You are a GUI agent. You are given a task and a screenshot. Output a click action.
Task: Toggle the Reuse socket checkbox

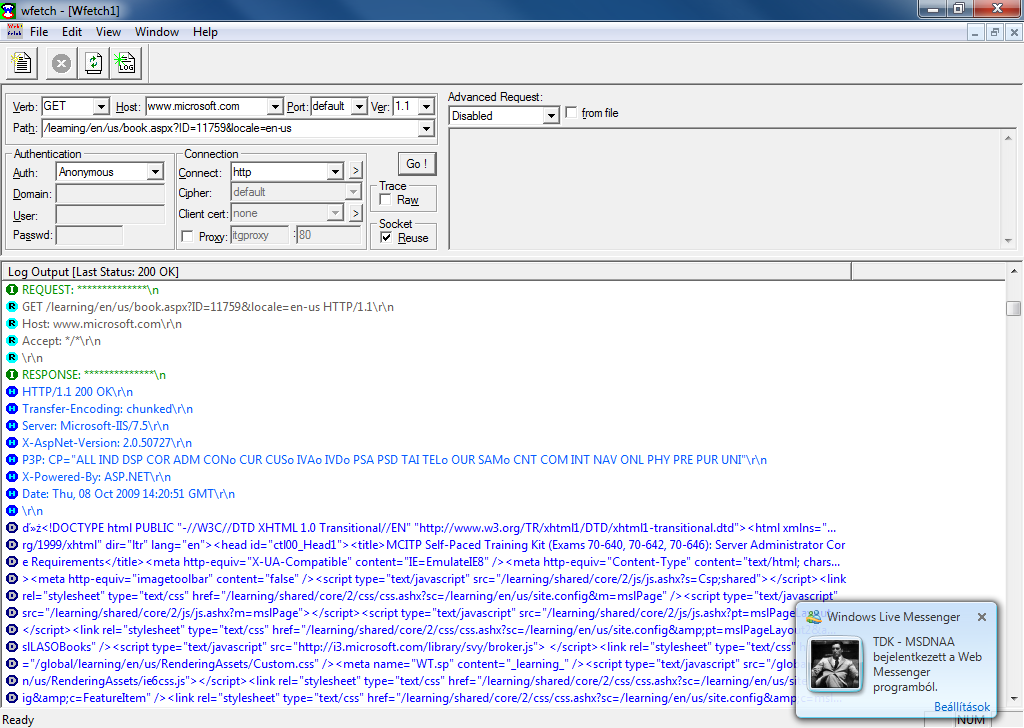(386, 237)
